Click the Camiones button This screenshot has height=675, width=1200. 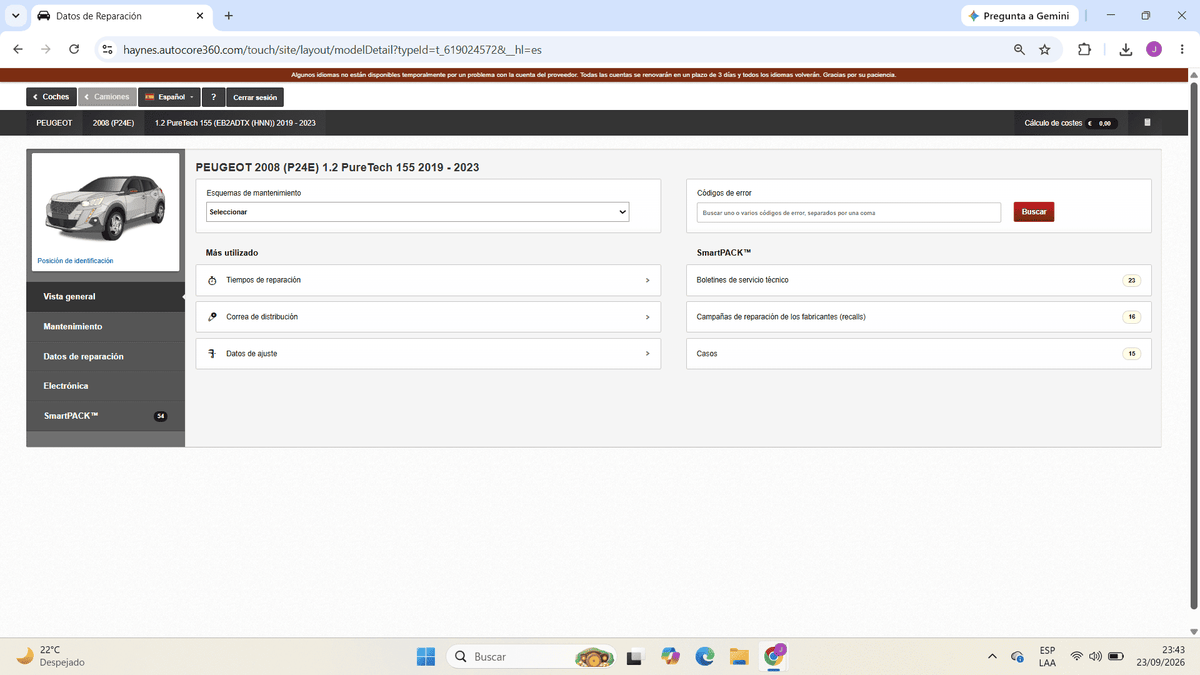(107, 97)
